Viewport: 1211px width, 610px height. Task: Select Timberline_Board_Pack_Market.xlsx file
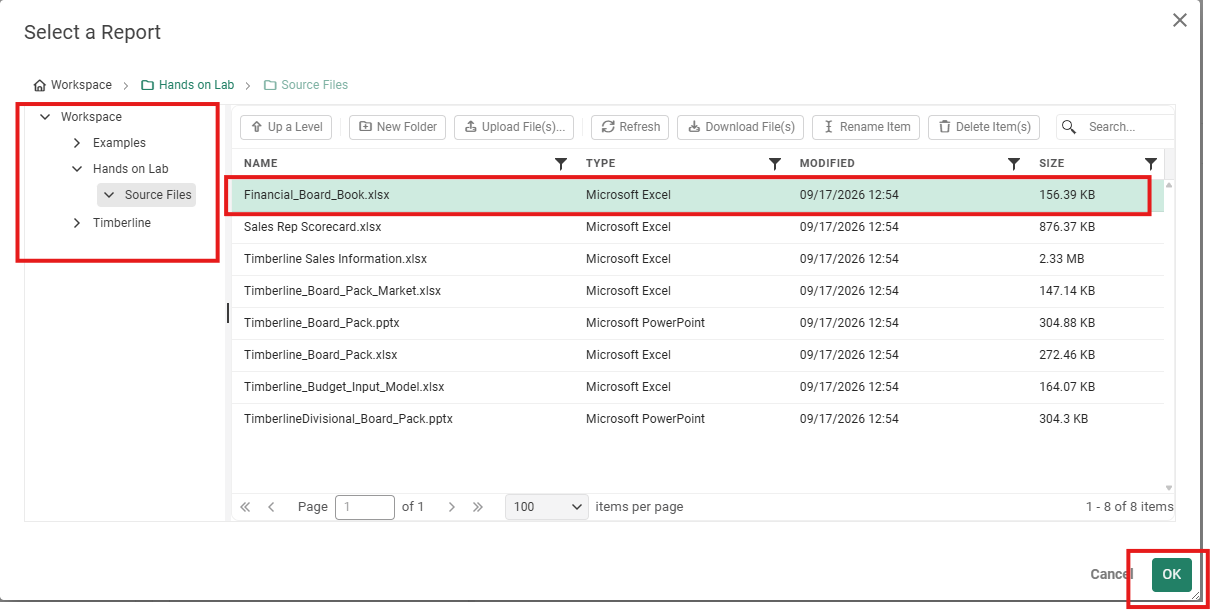click(x=697, y=291)
